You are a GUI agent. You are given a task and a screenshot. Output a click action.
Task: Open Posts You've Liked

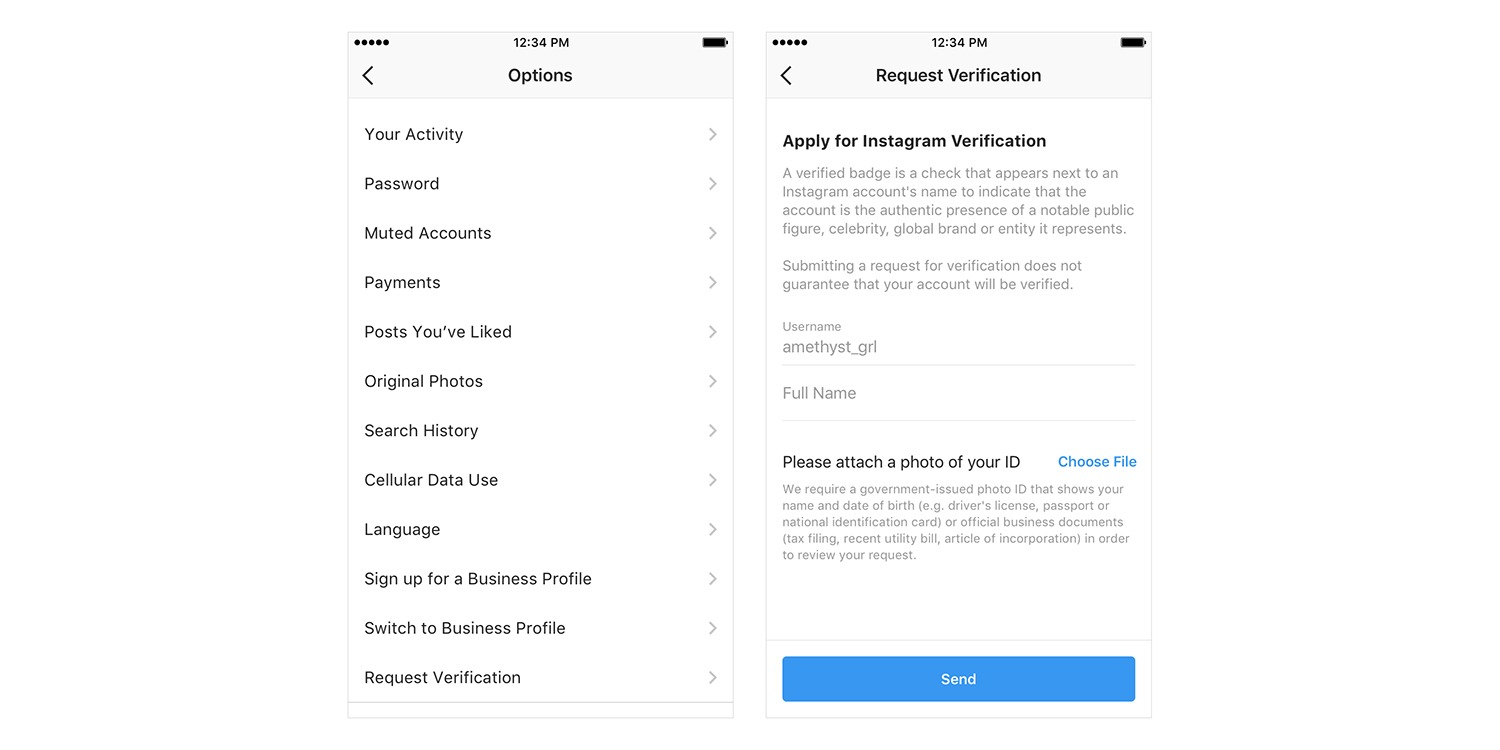click(x=540, y=332)
